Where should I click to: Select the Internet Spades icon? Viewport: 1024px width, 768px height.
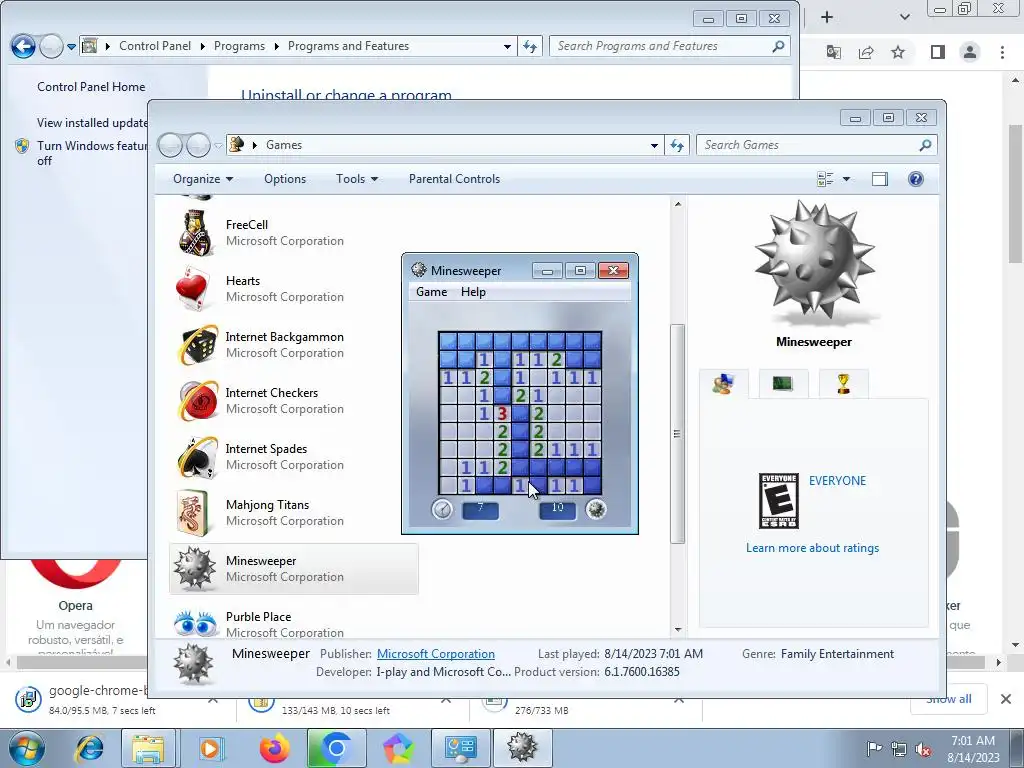tap(197, 457)
